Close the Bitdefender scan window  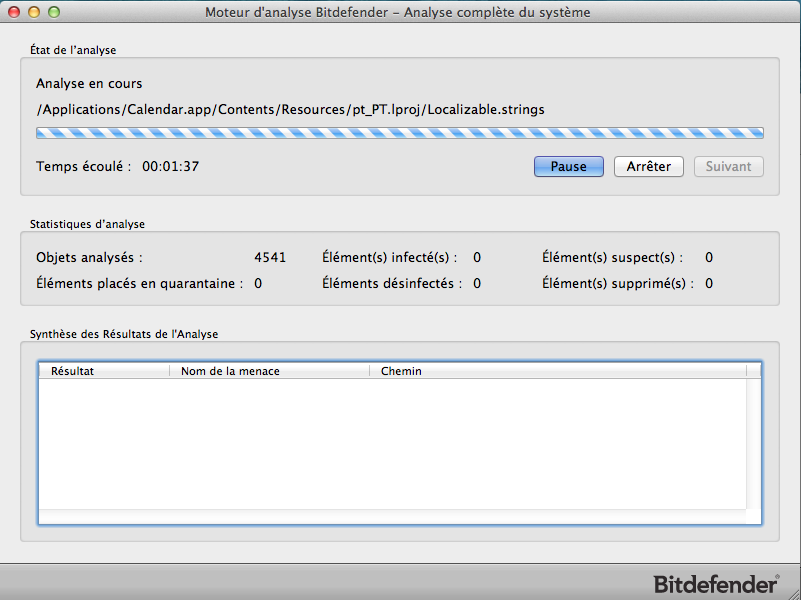pos(14,12)
